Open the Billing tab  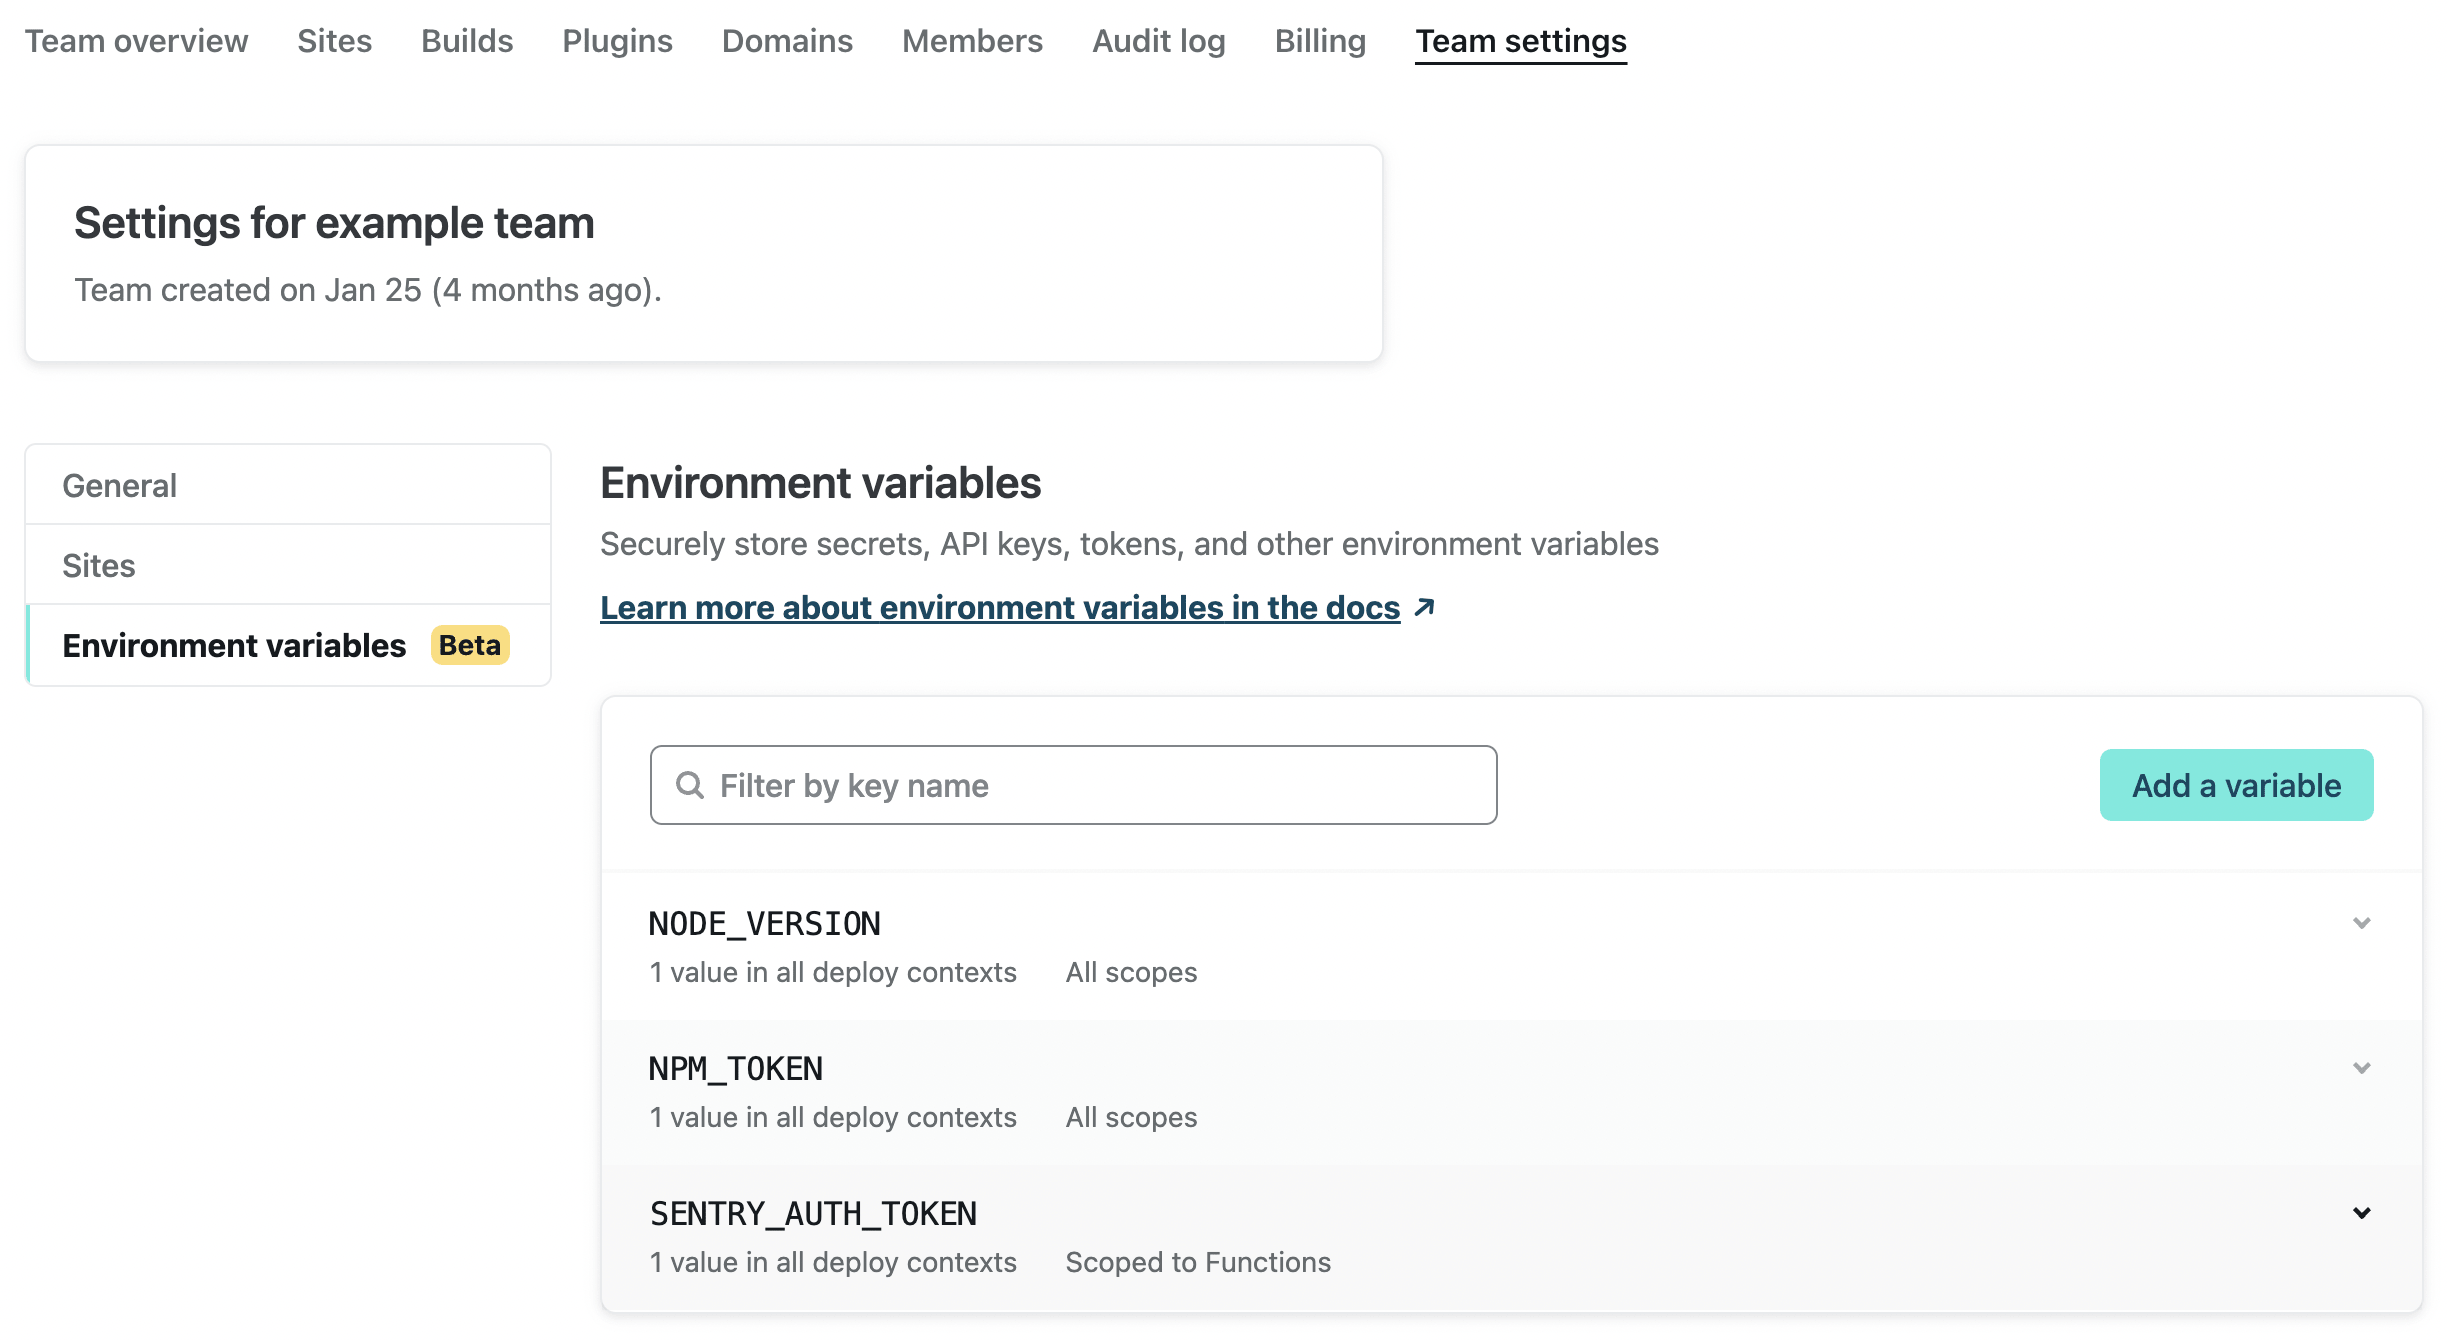[1320, 41]
